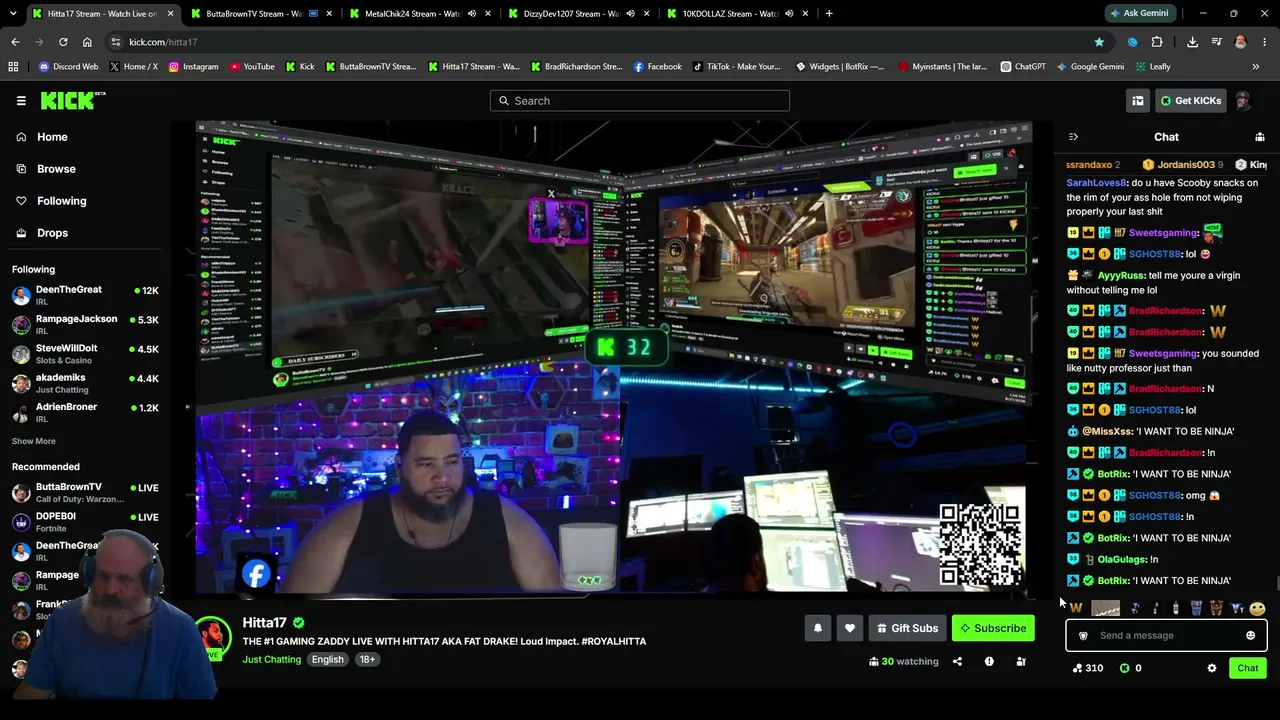Open the YouTube bookmark
This screenshot has width=1280, height=720.
[252, 67]
